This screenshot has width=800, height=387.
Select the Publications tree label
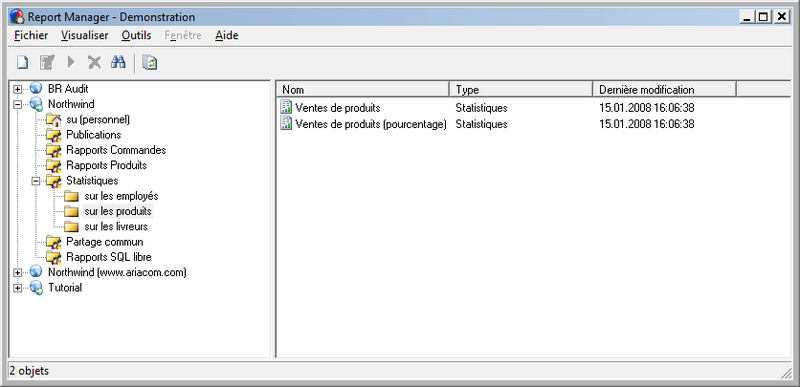[x=94, y=135]
